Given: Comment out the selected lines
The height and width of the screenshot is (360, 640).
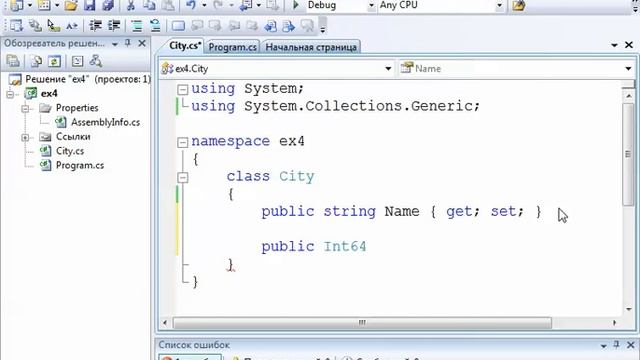Looking at the screenshot, I should (x=137, y=26).
